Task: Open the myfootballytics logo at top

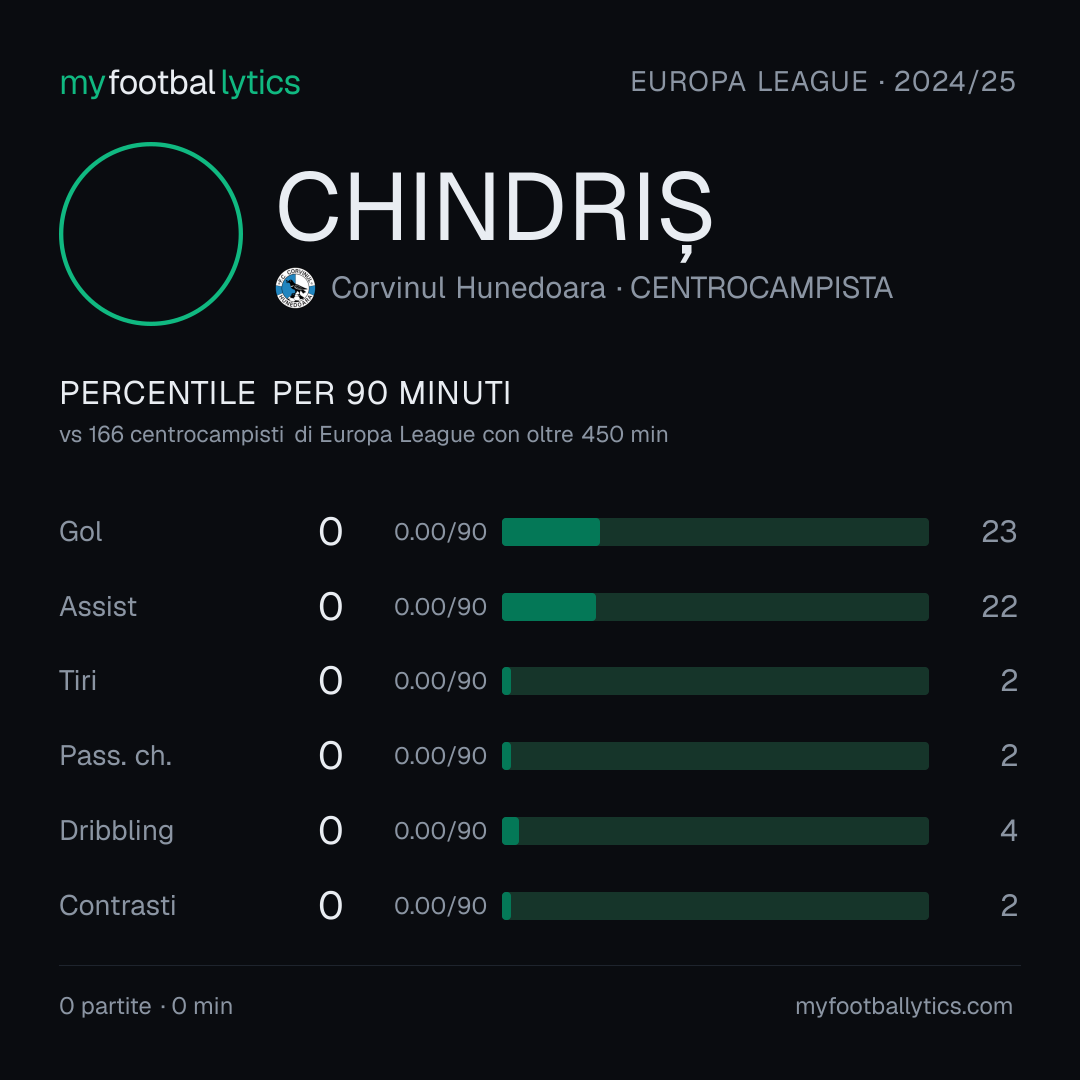Action: pyautogui.click(x=180, y=83)
